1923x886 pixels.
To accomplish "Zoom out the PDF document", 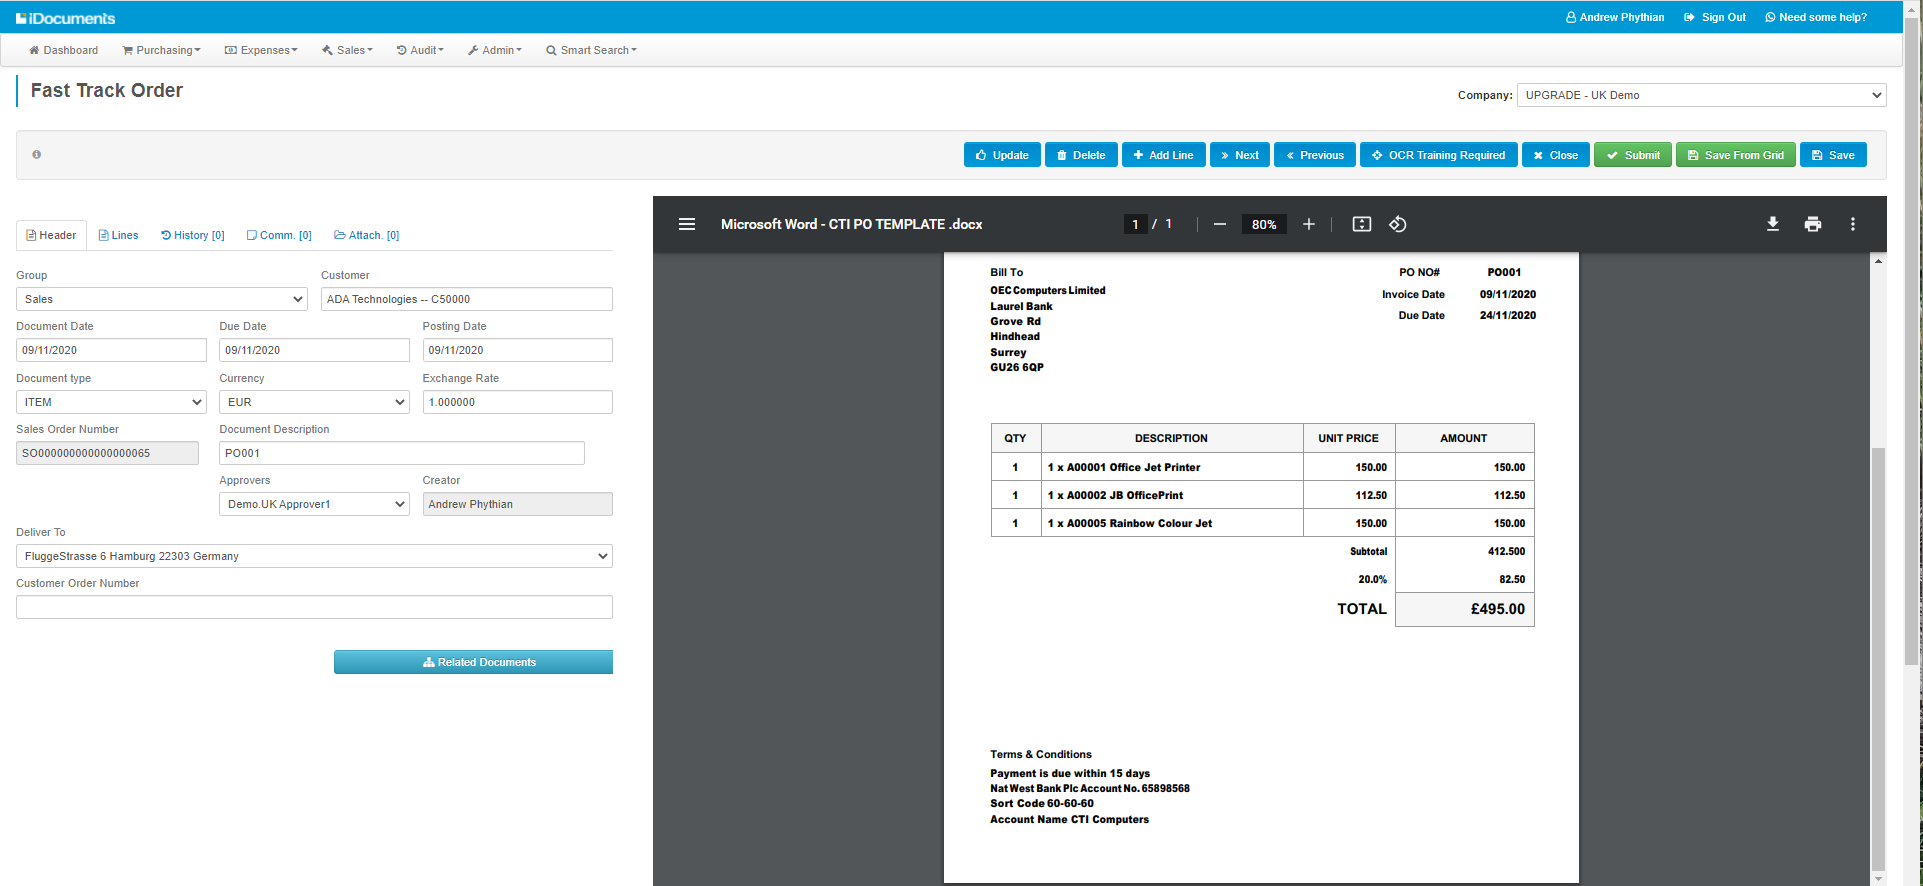I will coord(1220,224).
